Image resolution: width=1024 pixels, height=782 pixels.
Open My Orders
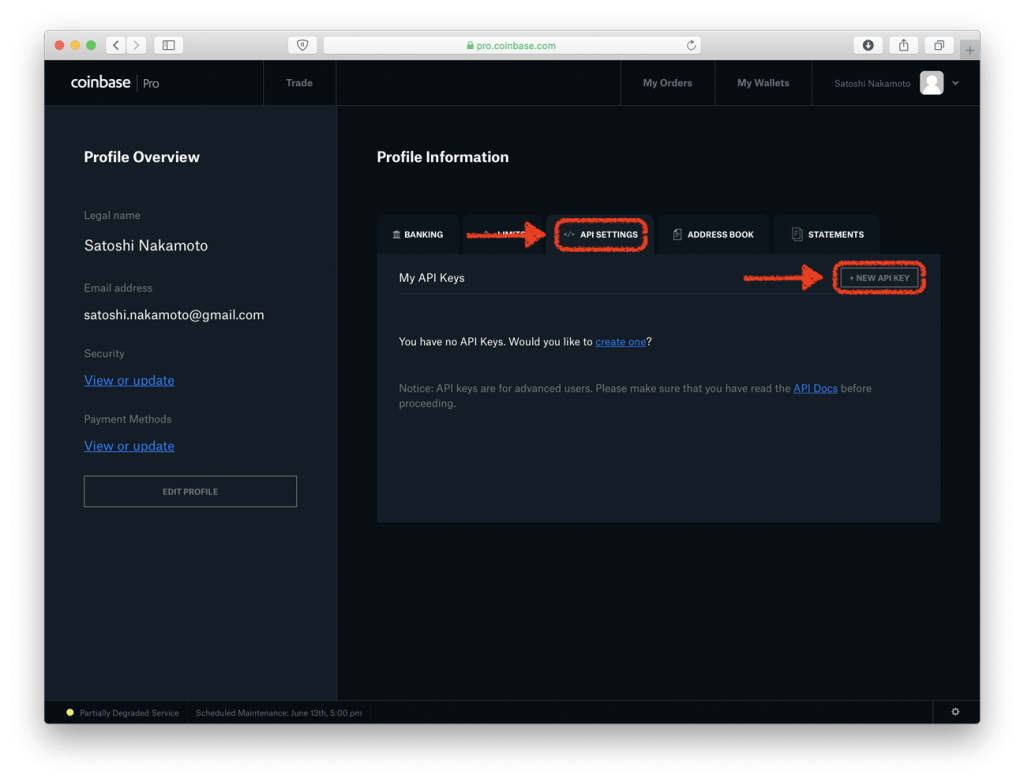click(667, 83)
